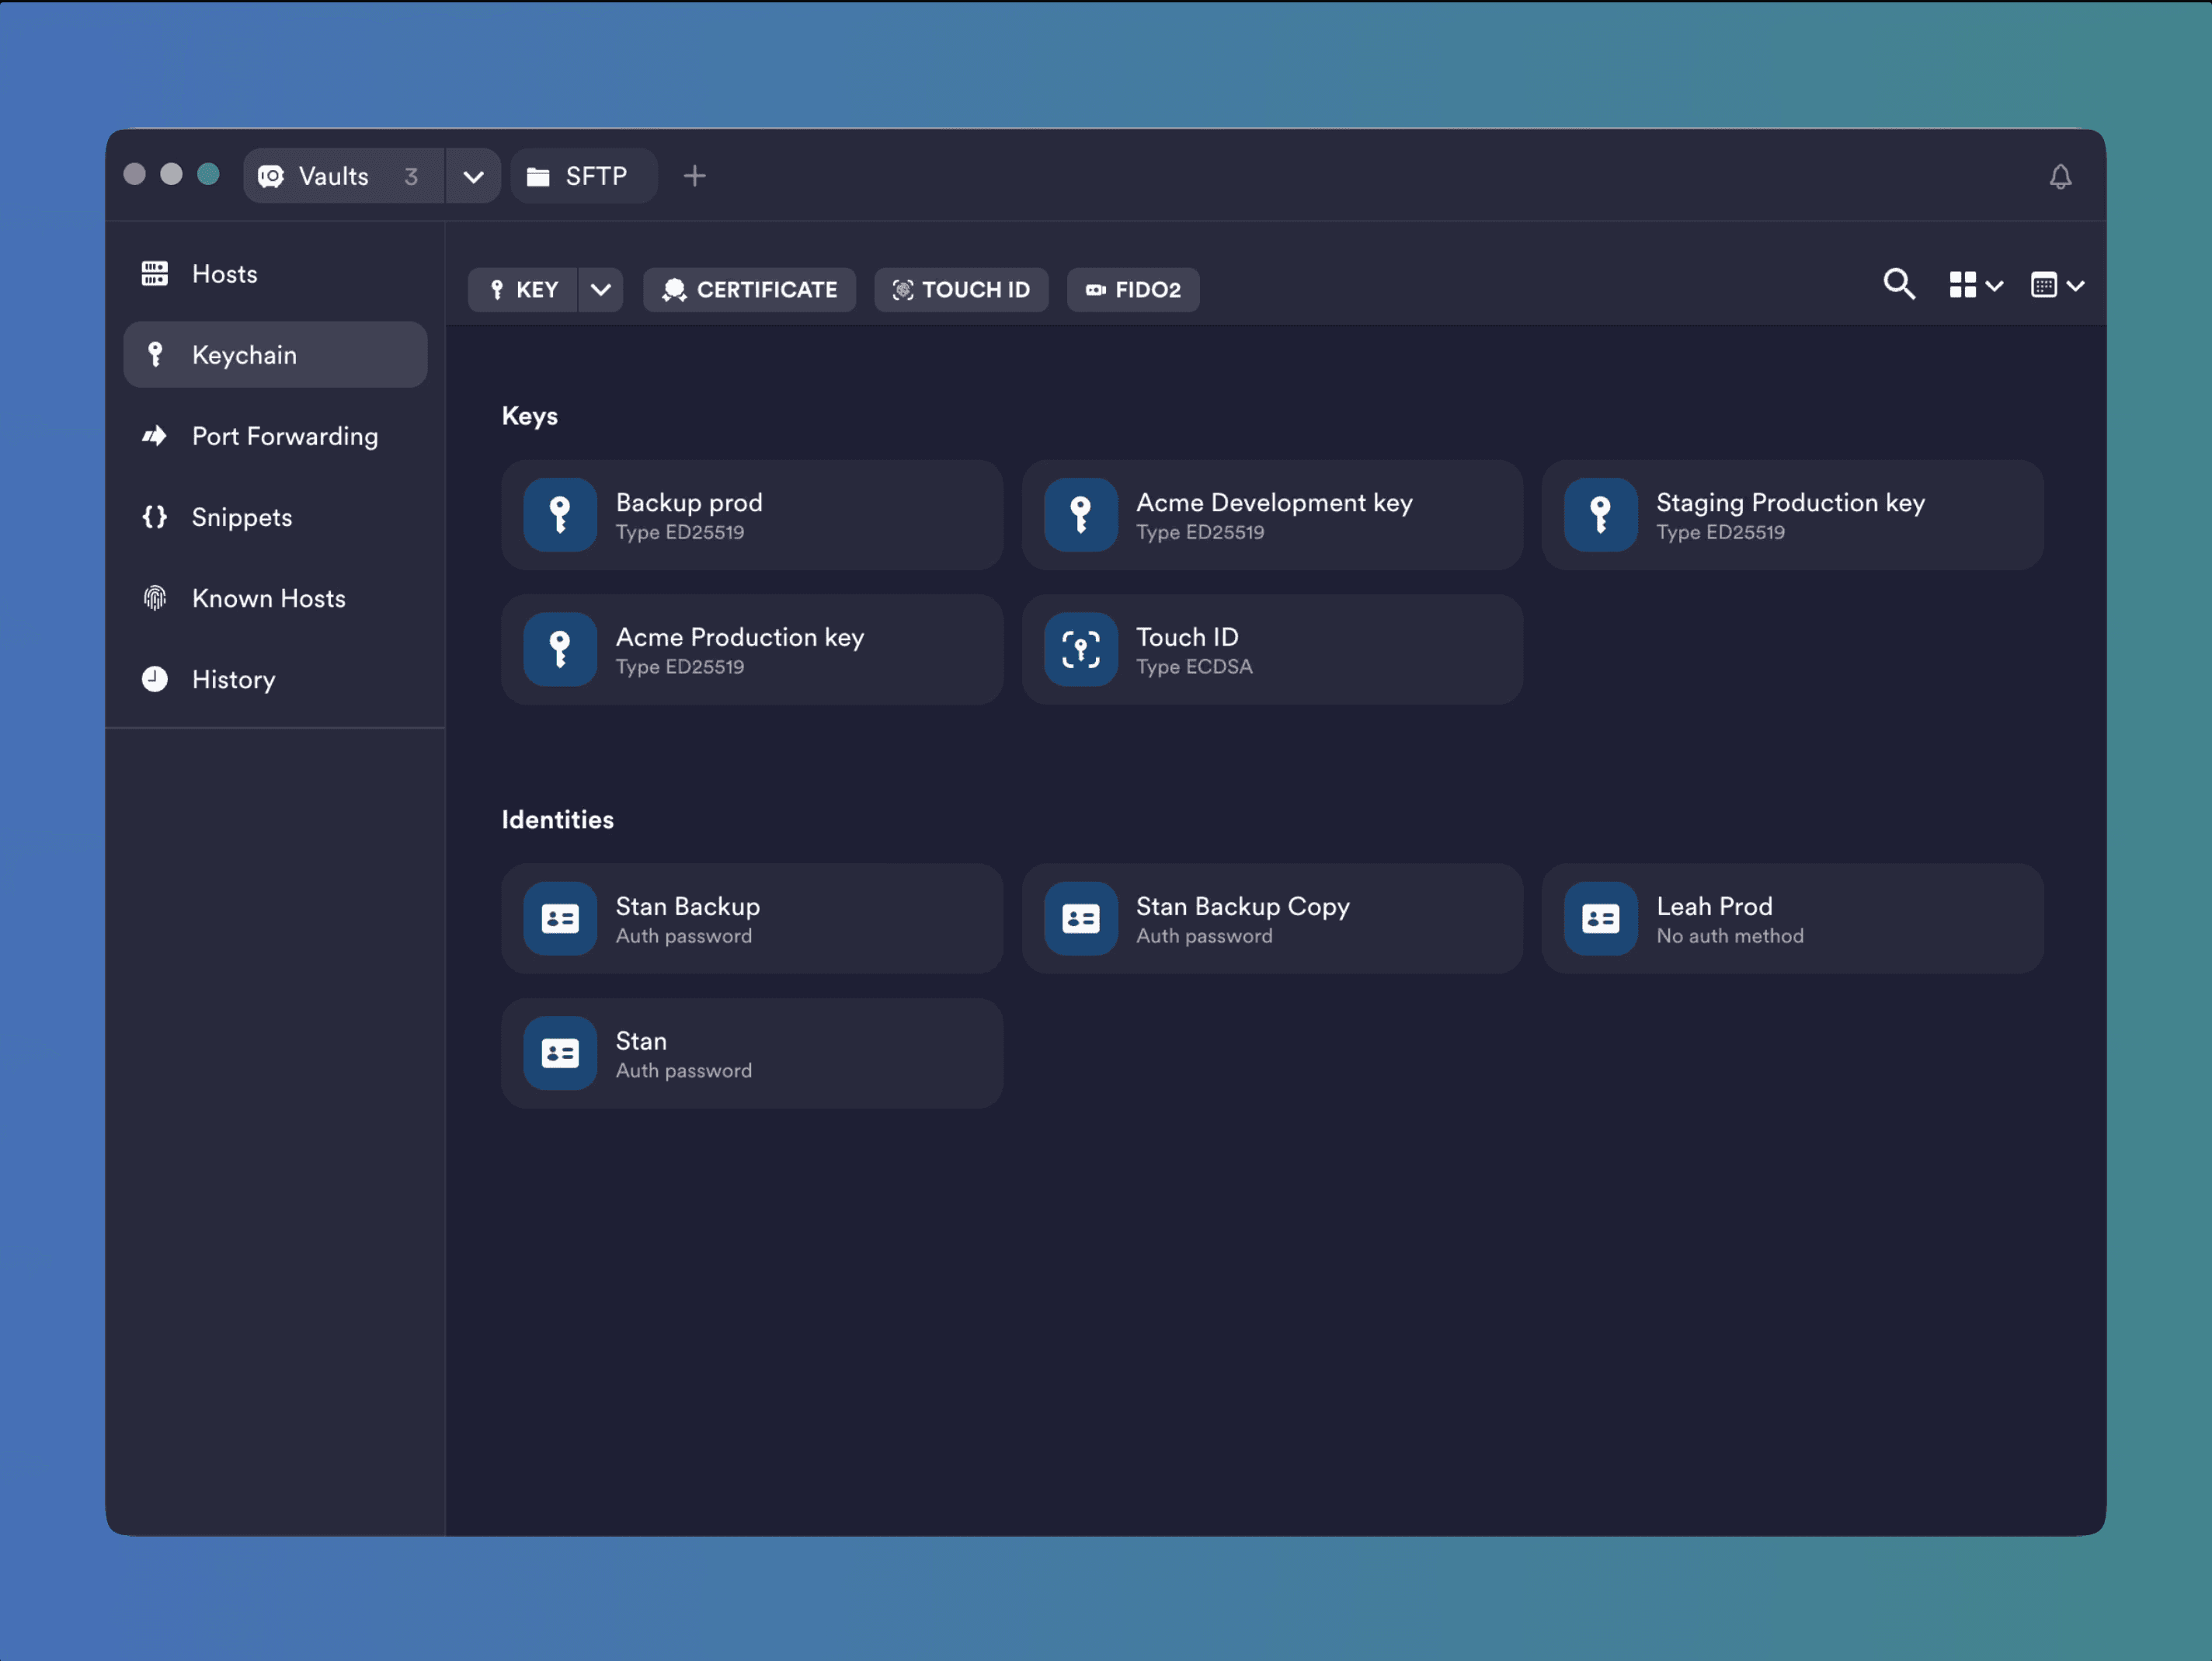The width and height of the screenshot is (2212, 1661).
Task: Open the Leah Prod identity card
Action: [1791, 919]
